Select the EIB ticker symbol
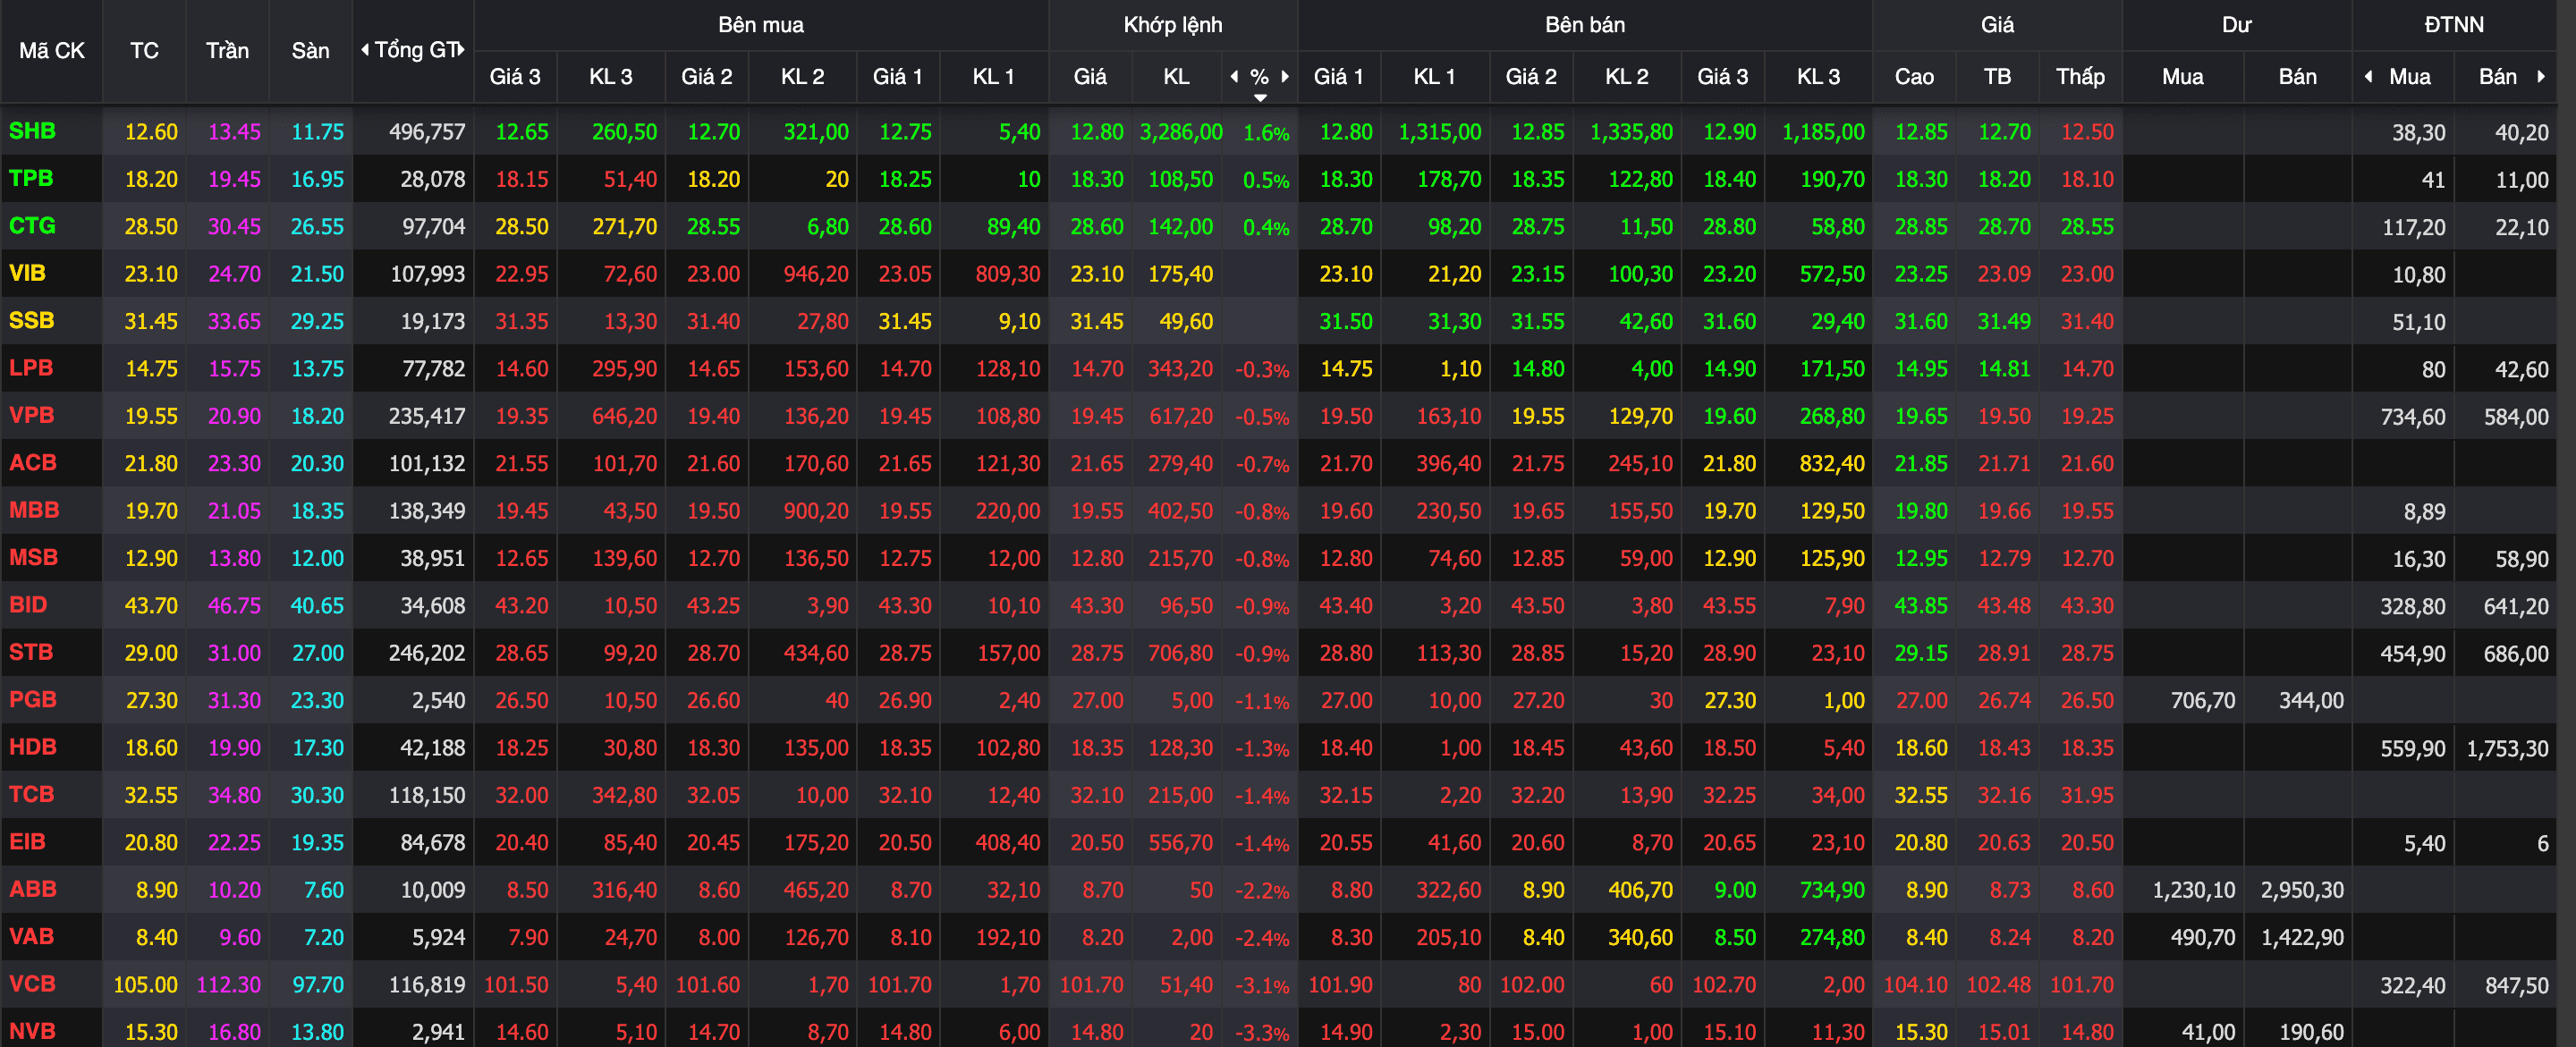Image resolution: width=2576 pixels, height=1047 pixels. pyautogui.click(x=27, y=842)
